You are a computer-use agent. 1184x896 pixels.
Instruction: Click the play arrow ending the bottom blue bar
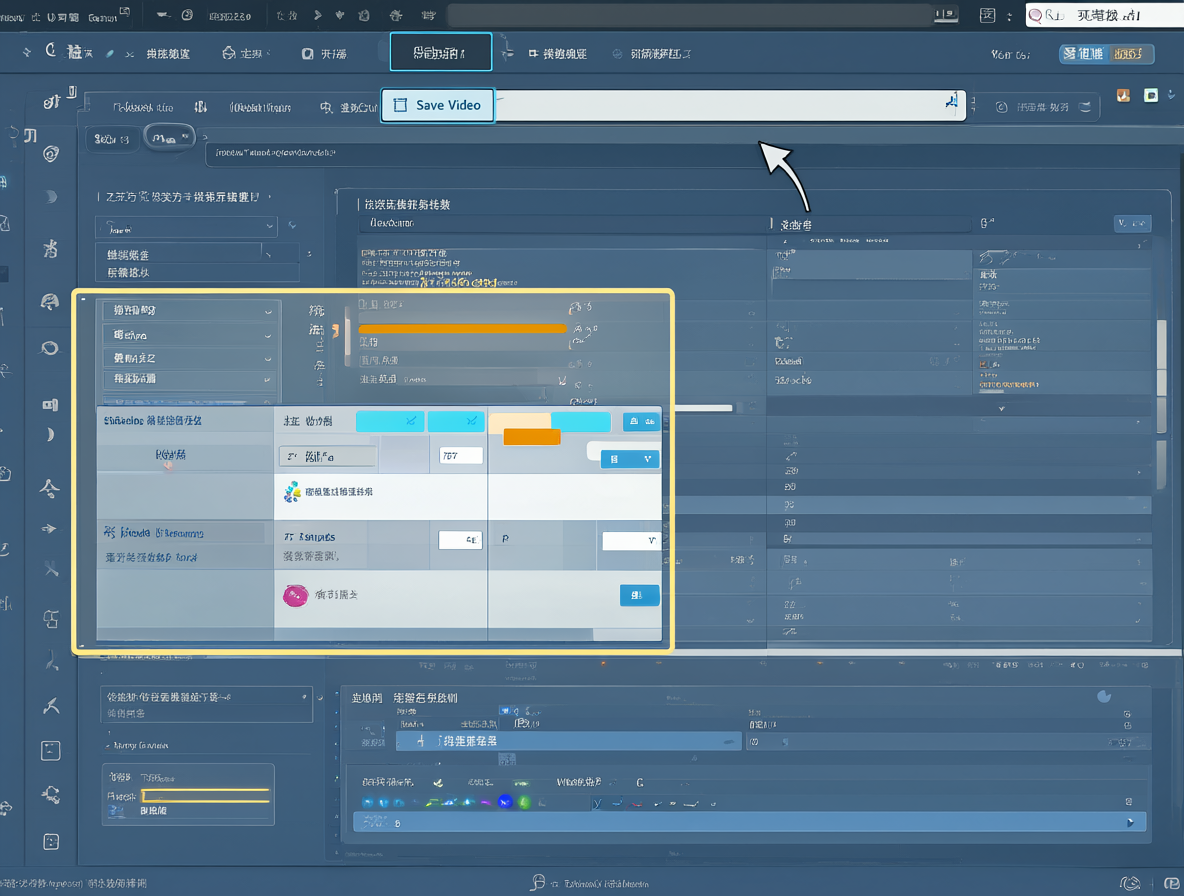pos(1130,823)
